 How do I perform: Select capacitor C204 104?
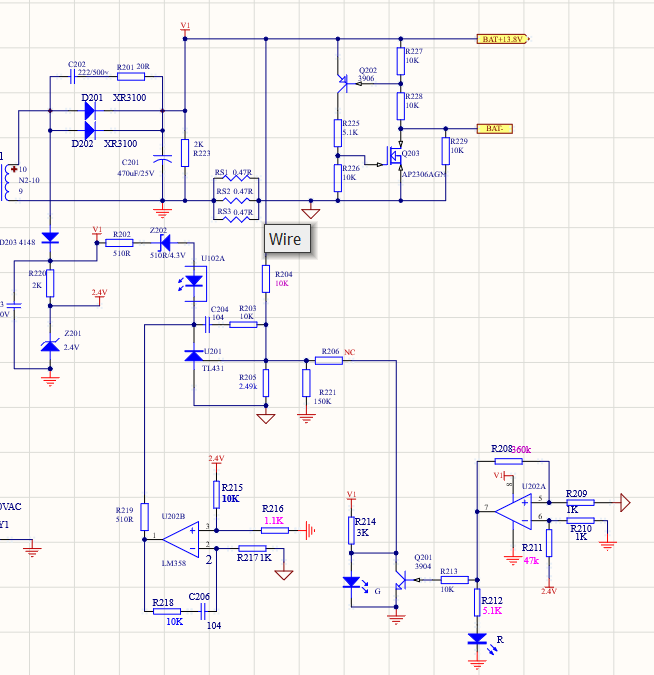pyautogui.click(x=207, y=325)
